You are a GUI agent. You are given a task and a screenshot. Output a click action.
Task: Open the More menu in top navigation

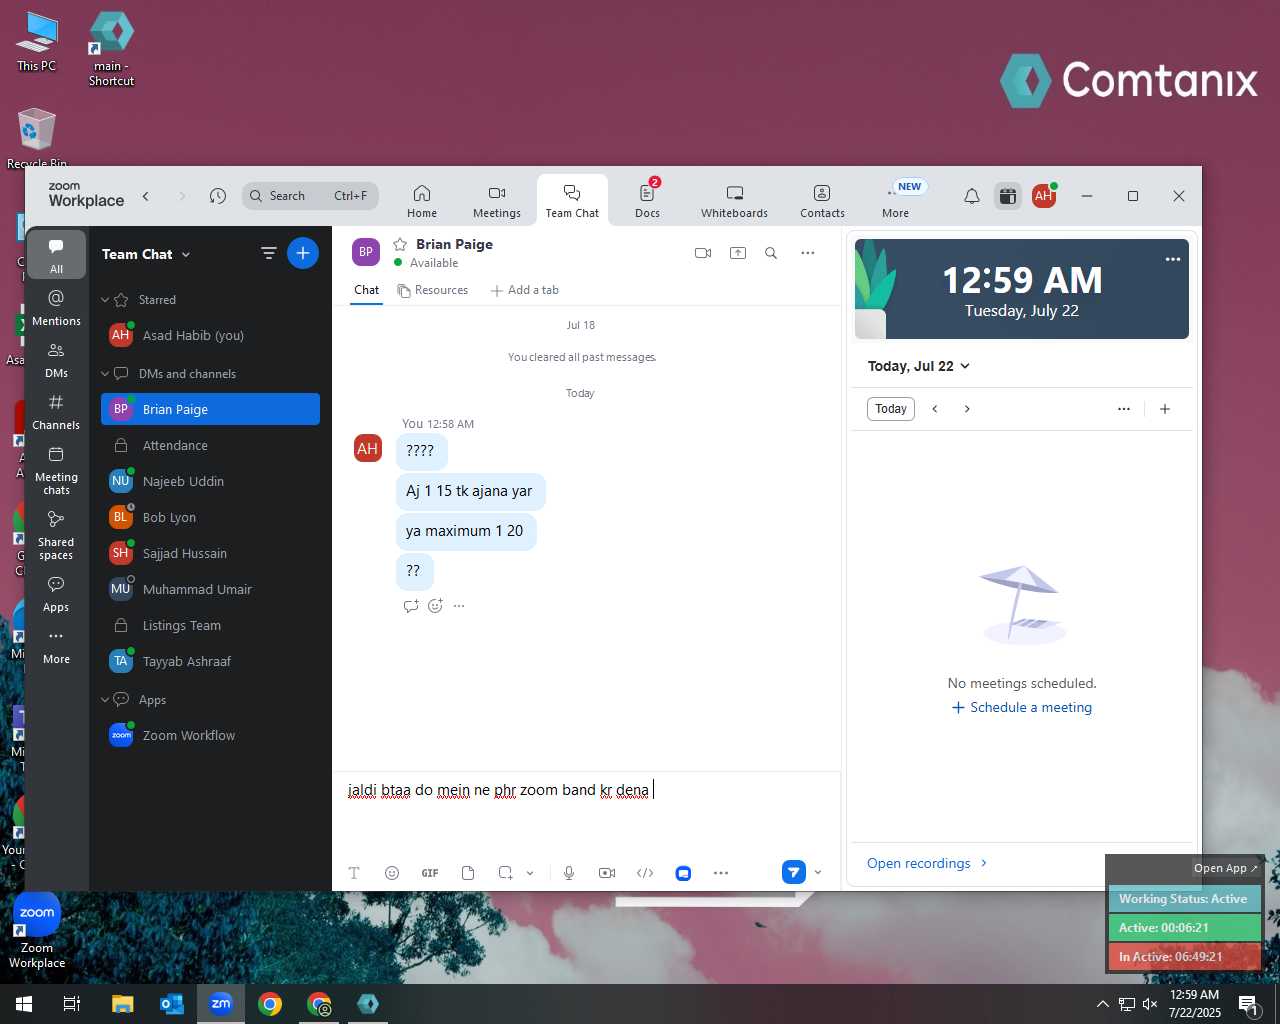point(896,200)
